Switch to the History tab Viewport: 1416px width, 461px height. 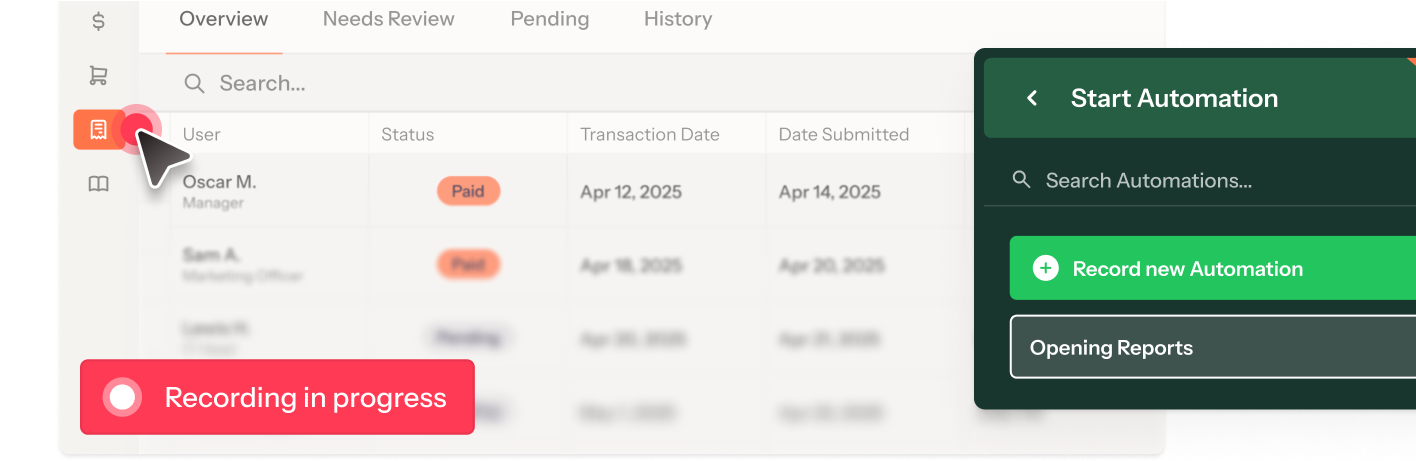678,19
